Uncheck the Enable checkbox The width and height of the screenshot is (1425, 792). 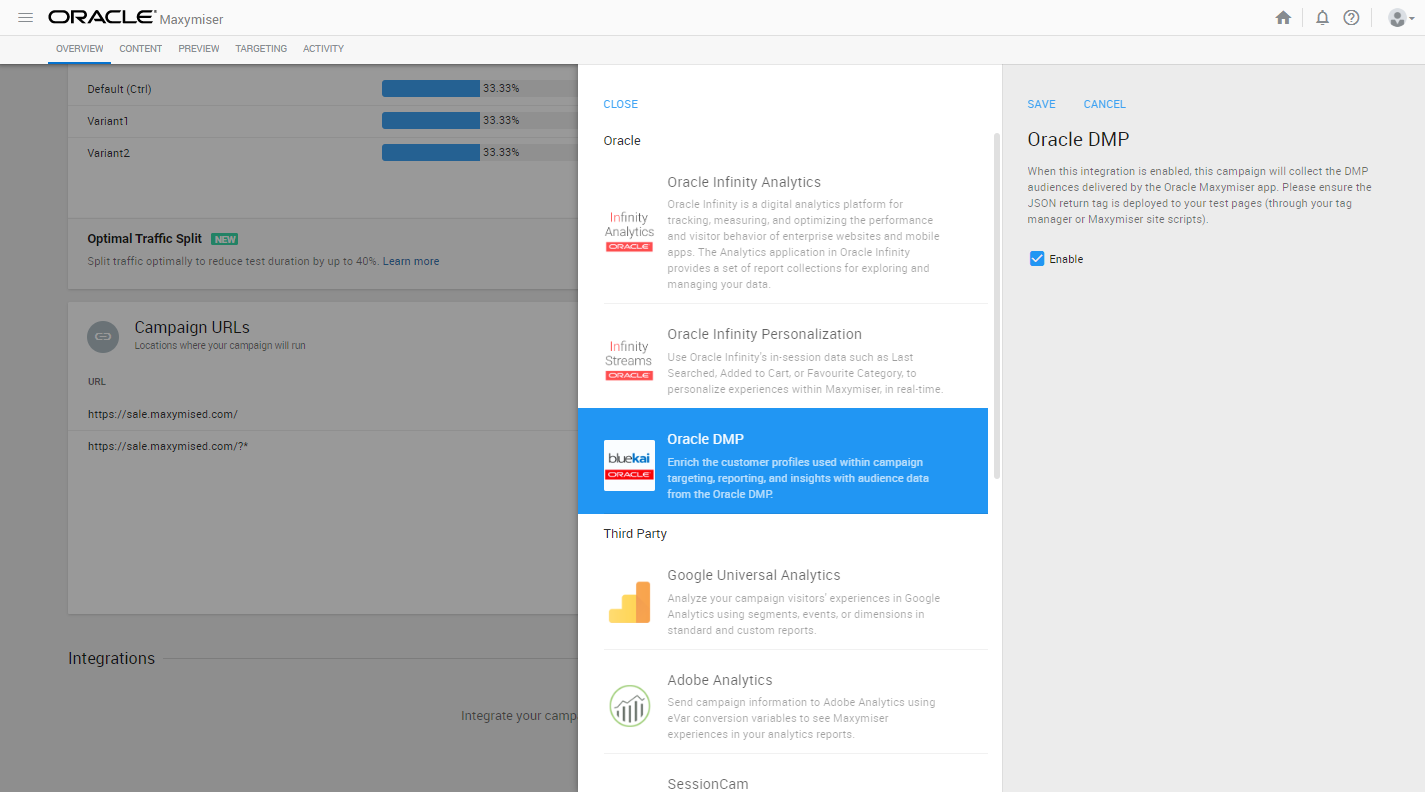(1036, 259)
